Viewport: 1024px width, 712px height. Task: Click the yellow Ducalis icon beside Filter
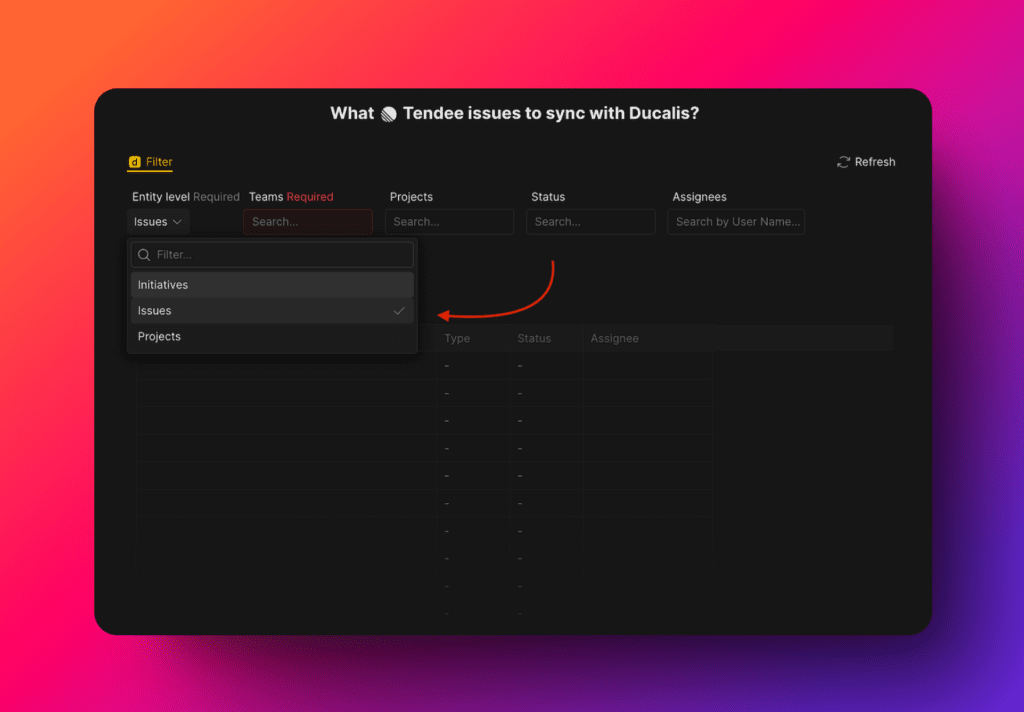click(134, 162)
